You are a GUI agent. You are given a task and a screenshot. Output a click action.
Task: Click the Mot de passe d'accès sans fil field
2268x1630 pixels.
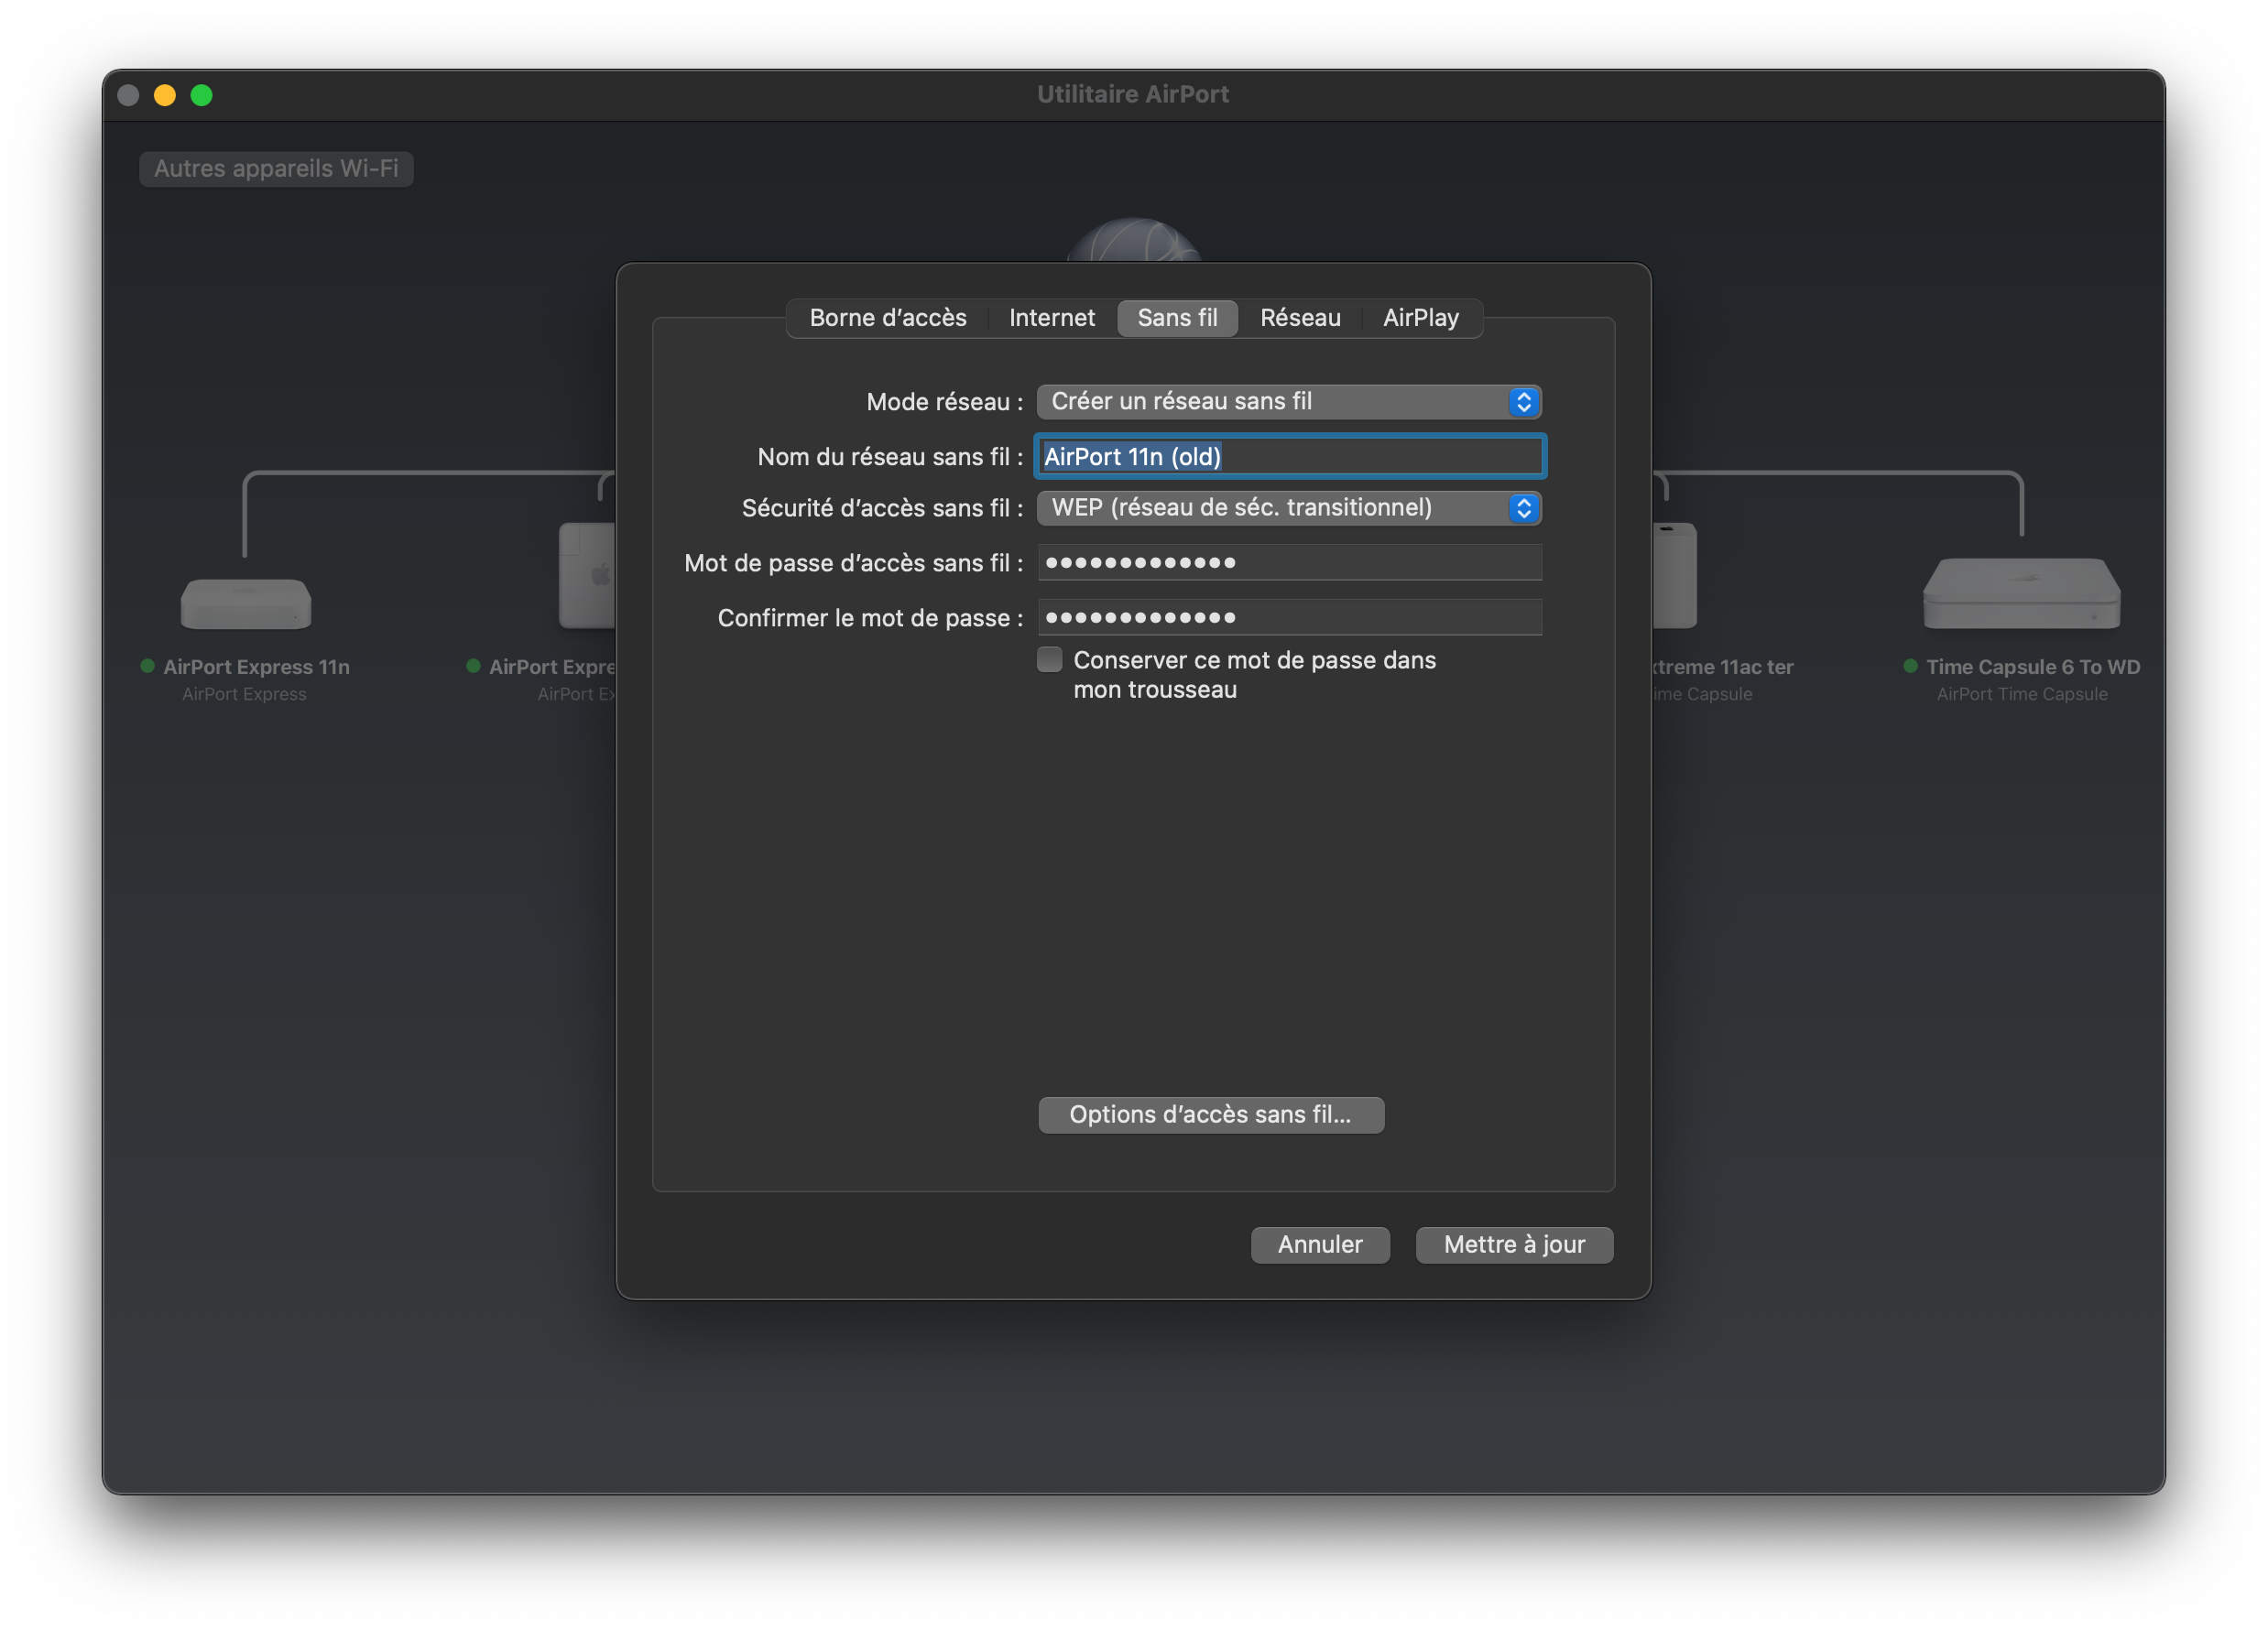(x=1290, y=563)
